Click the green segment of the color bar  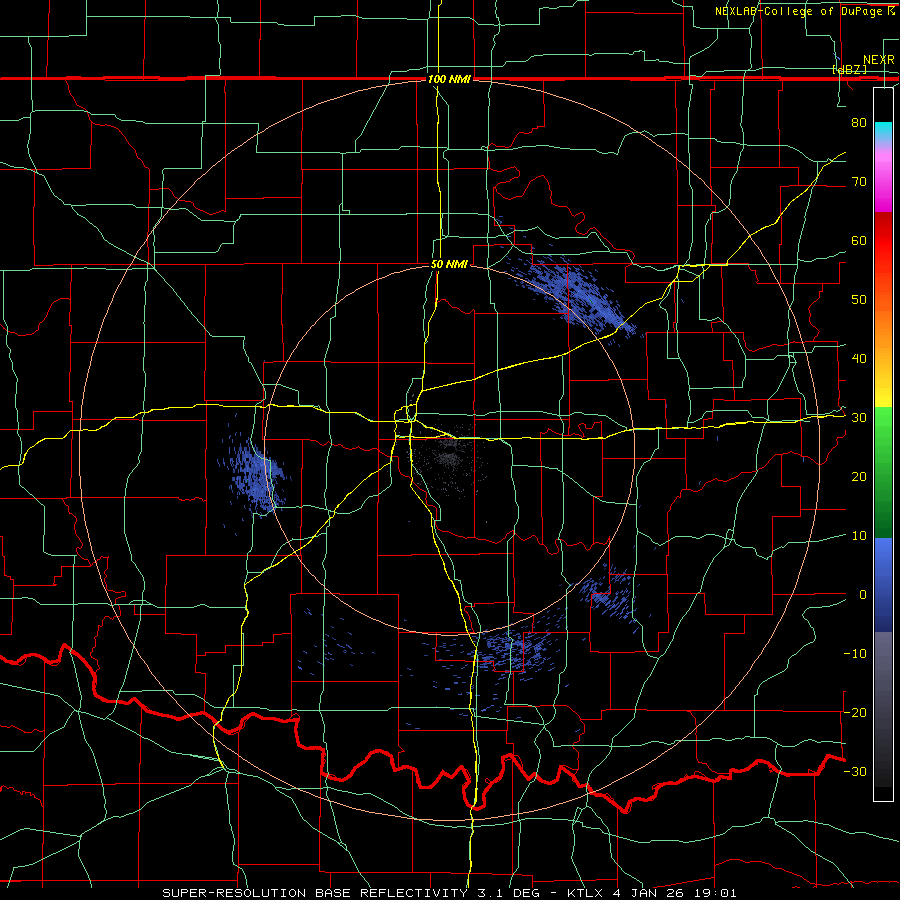[x=883, y=472]
